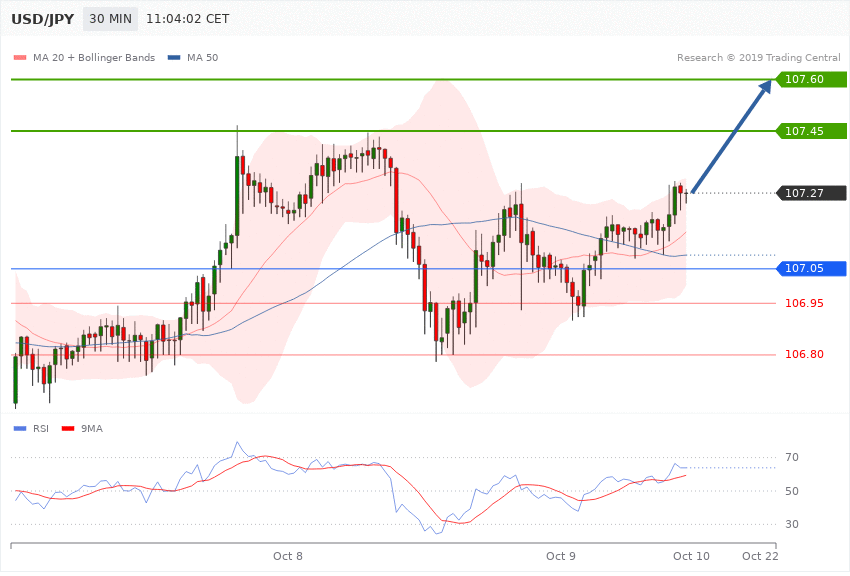Click the 106.80 support level label
The height and width of the screenshot is (576, 850).
coord(804,354)
